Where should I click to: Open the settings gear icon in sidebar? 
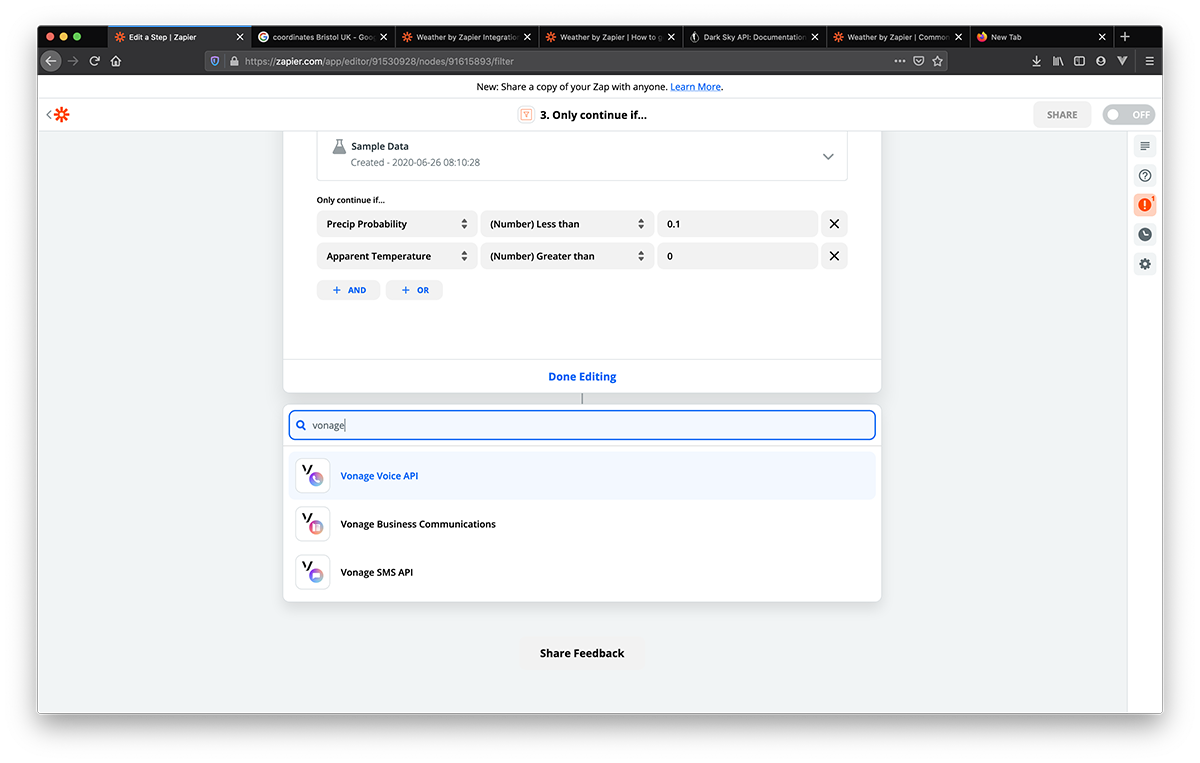[1145, 265]
